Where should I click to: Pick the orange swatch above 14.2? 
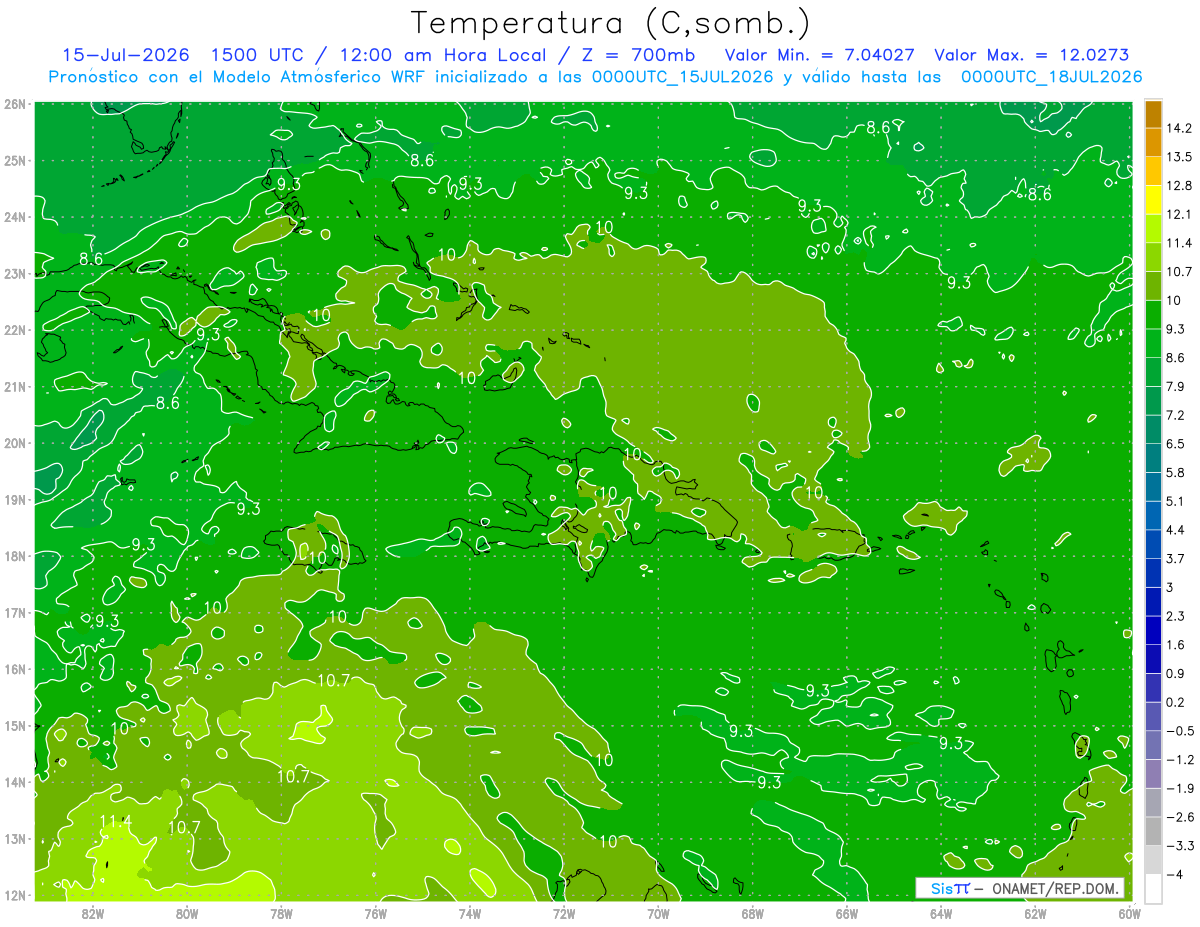point(1153,114)
